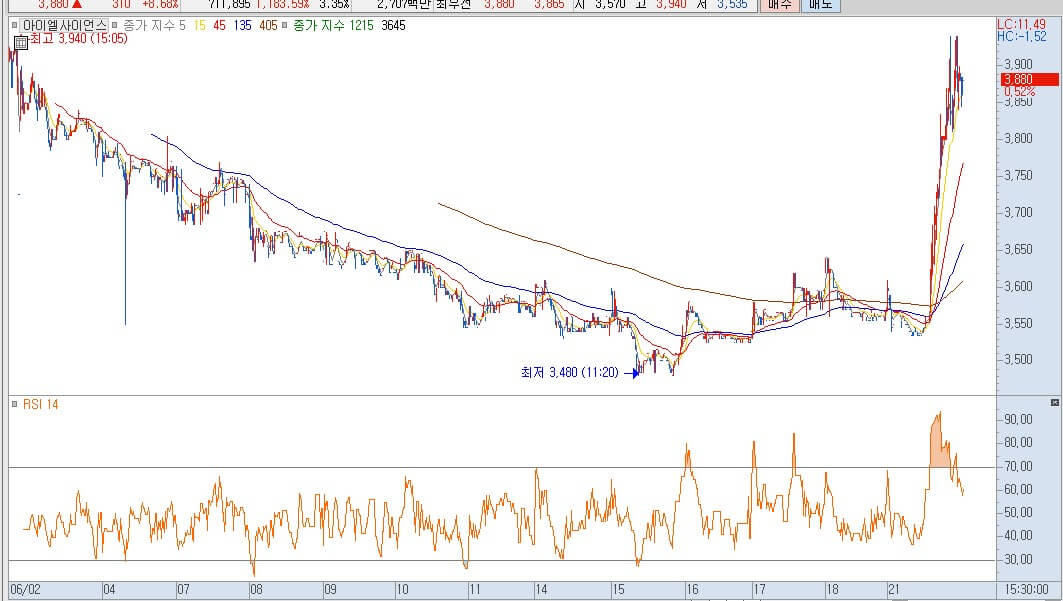This screenshot has width=1063, height=601.
Task: Click the 0.52% change label
Action: pyautogui.click(x=1020, y=91)
